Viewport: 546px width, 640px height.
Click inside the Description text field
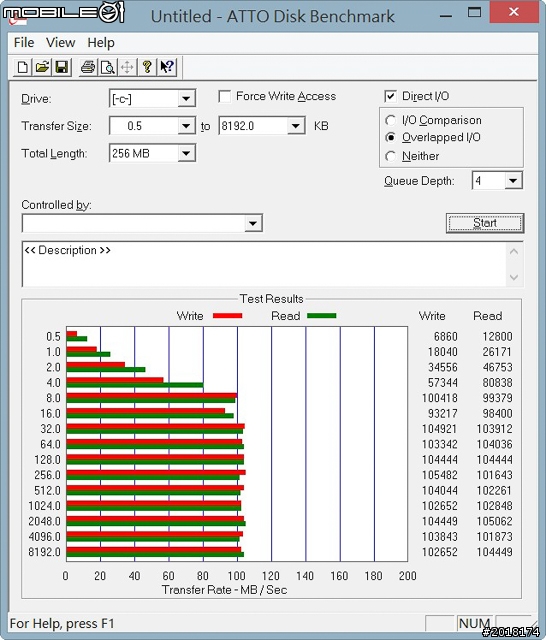(x=264, y=264)
